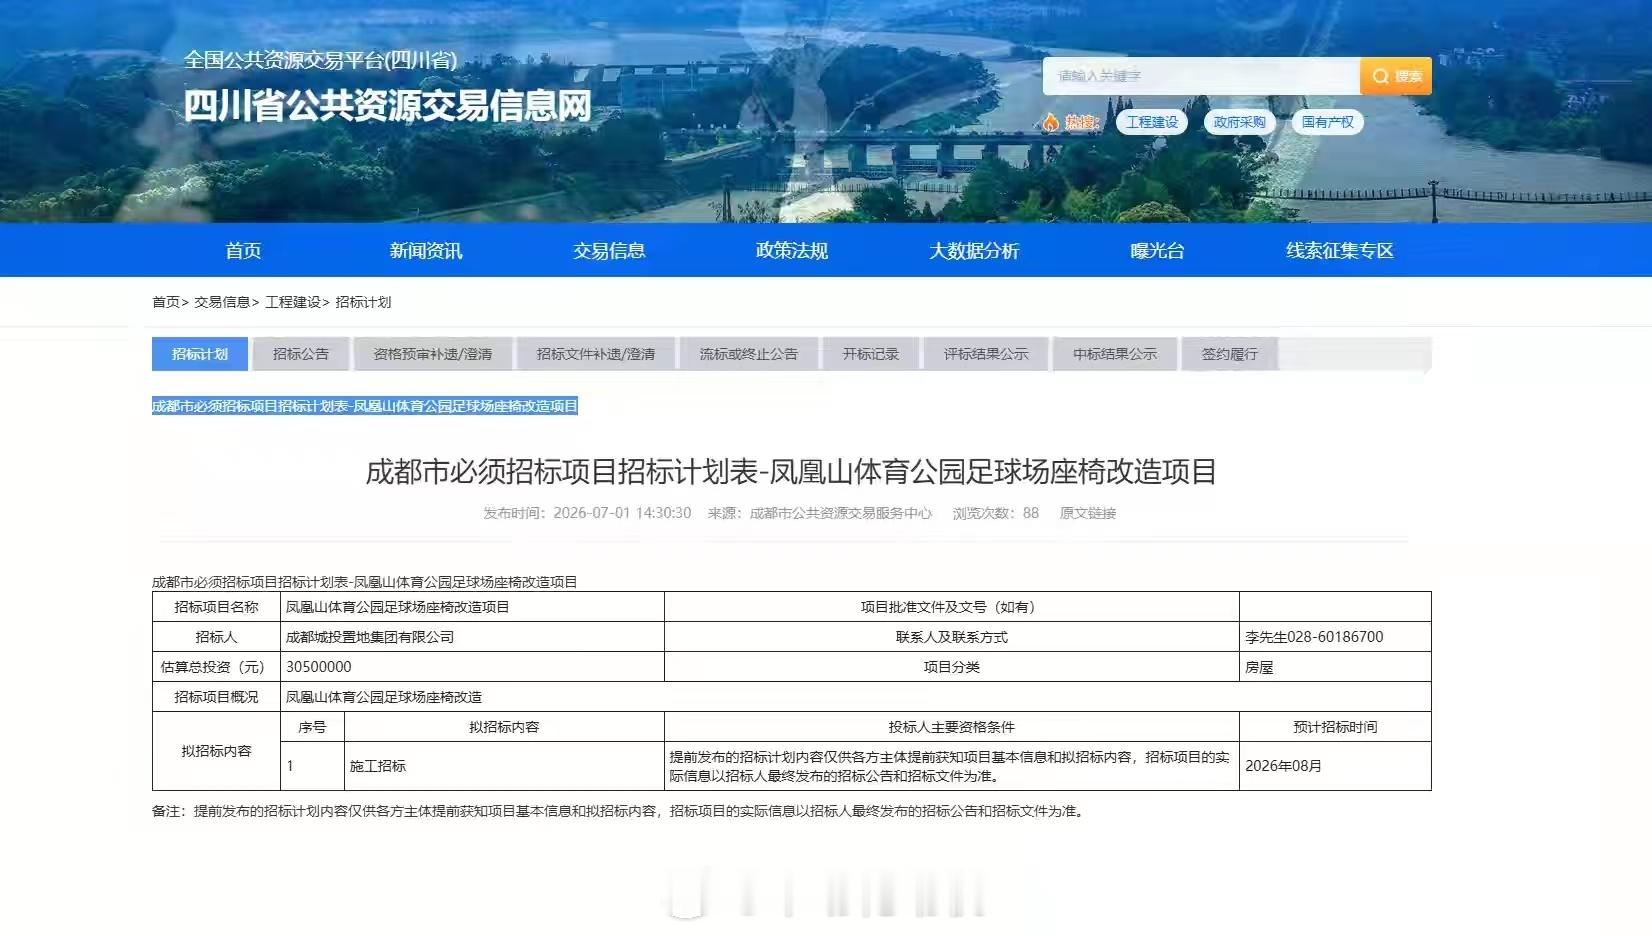Screen dimensions: 1652x936
Task: Select the 工程建设 hot search tag
Action: 1152,122
